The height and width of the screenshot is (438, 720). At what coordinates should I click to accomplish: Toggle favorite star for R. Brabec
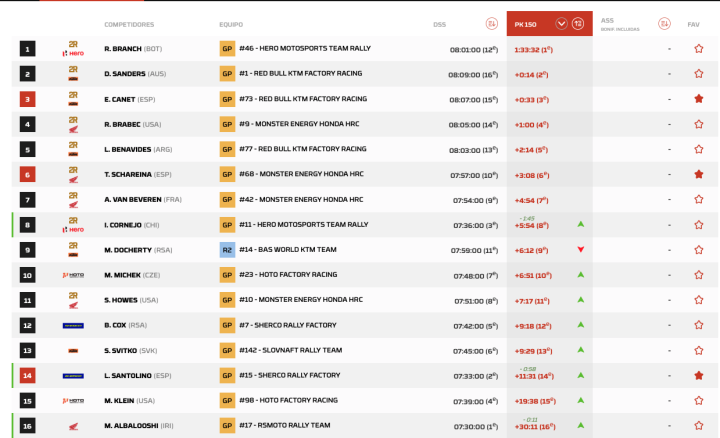point(698,124)
